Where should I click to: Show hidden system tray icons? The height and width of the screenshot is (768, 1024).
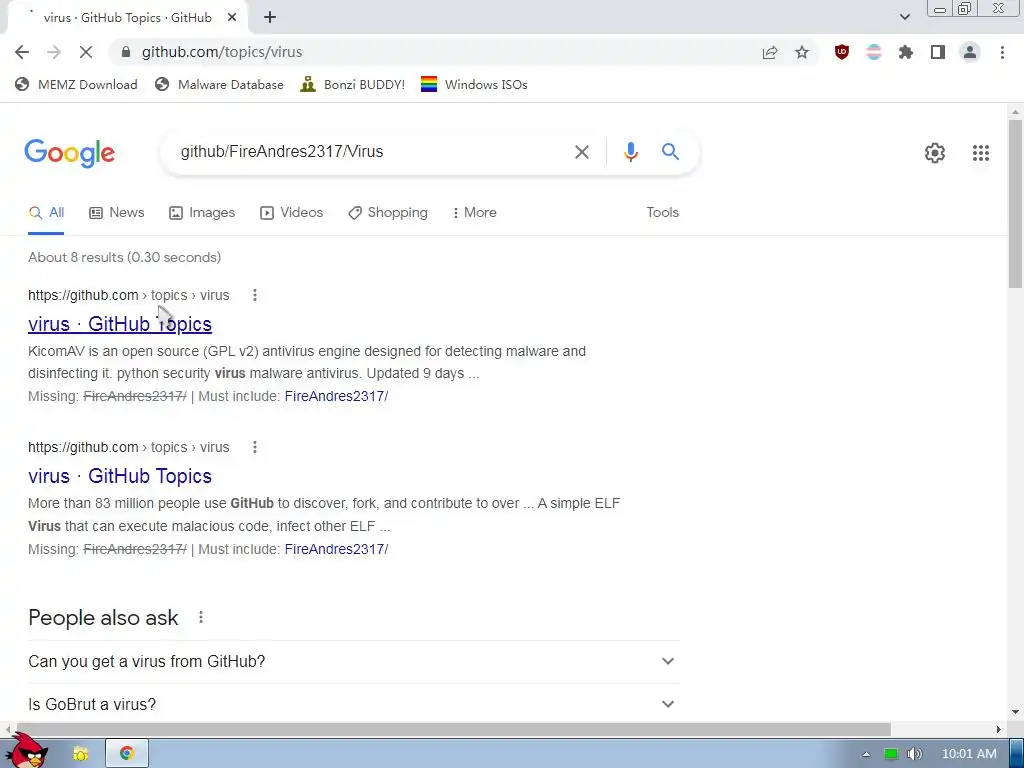tap(866, 754)
